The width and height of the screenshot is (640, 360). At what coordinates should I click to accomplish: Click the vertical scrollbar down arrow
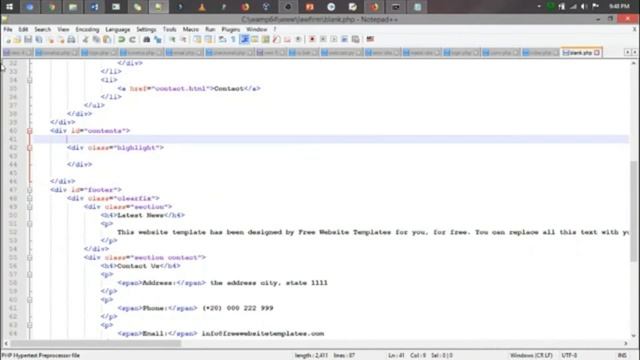633,336
